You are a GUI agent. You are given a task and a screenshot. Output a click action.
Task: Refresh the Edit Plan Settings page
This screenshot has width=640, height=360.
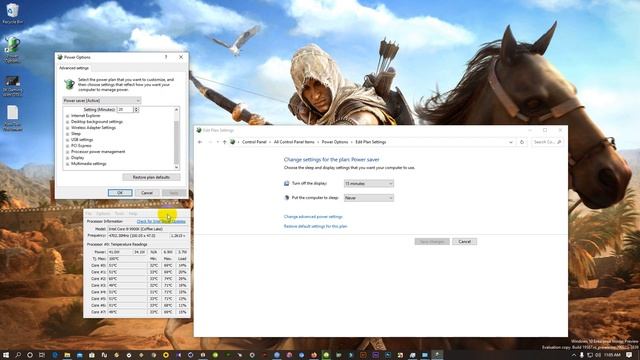click(x=522, y=142)
